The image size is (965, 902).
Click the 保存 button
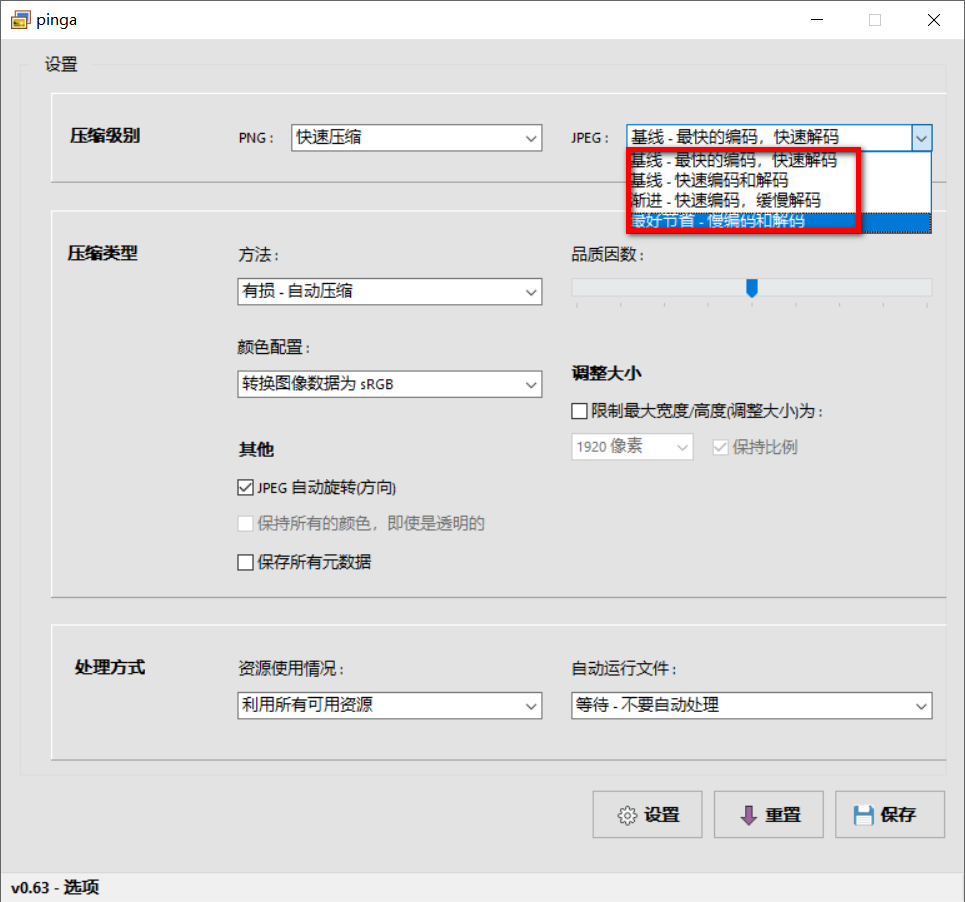click(x=889, y=814)
